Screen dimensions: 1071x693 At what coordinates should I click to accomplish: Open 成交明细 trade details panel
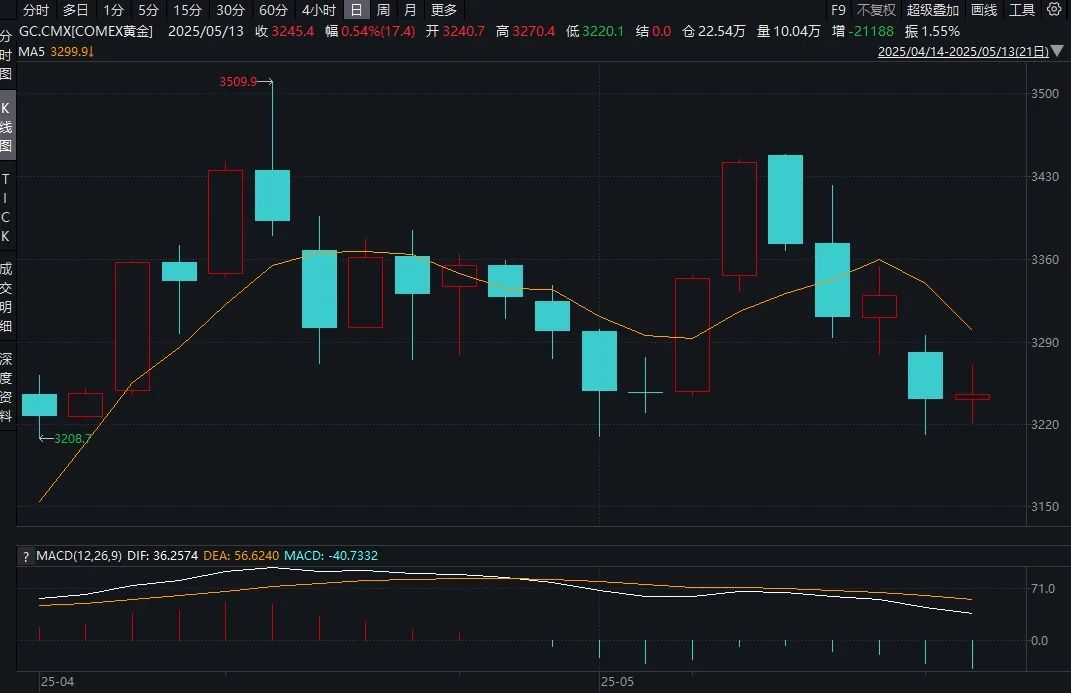pos(6,297)
